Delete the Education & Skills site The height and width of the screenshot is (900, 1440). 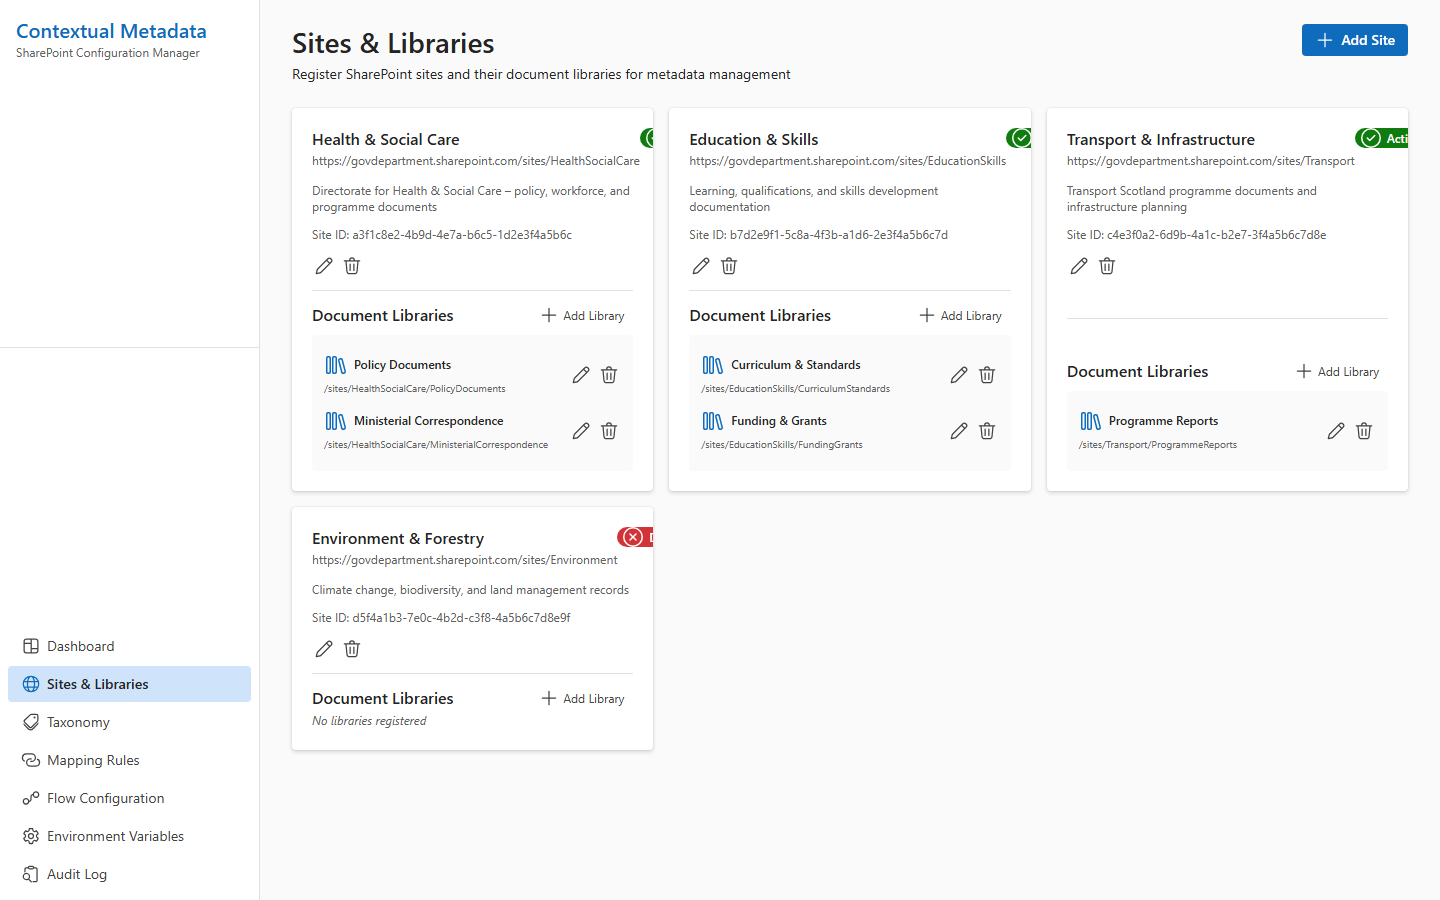tap(729, 266)
